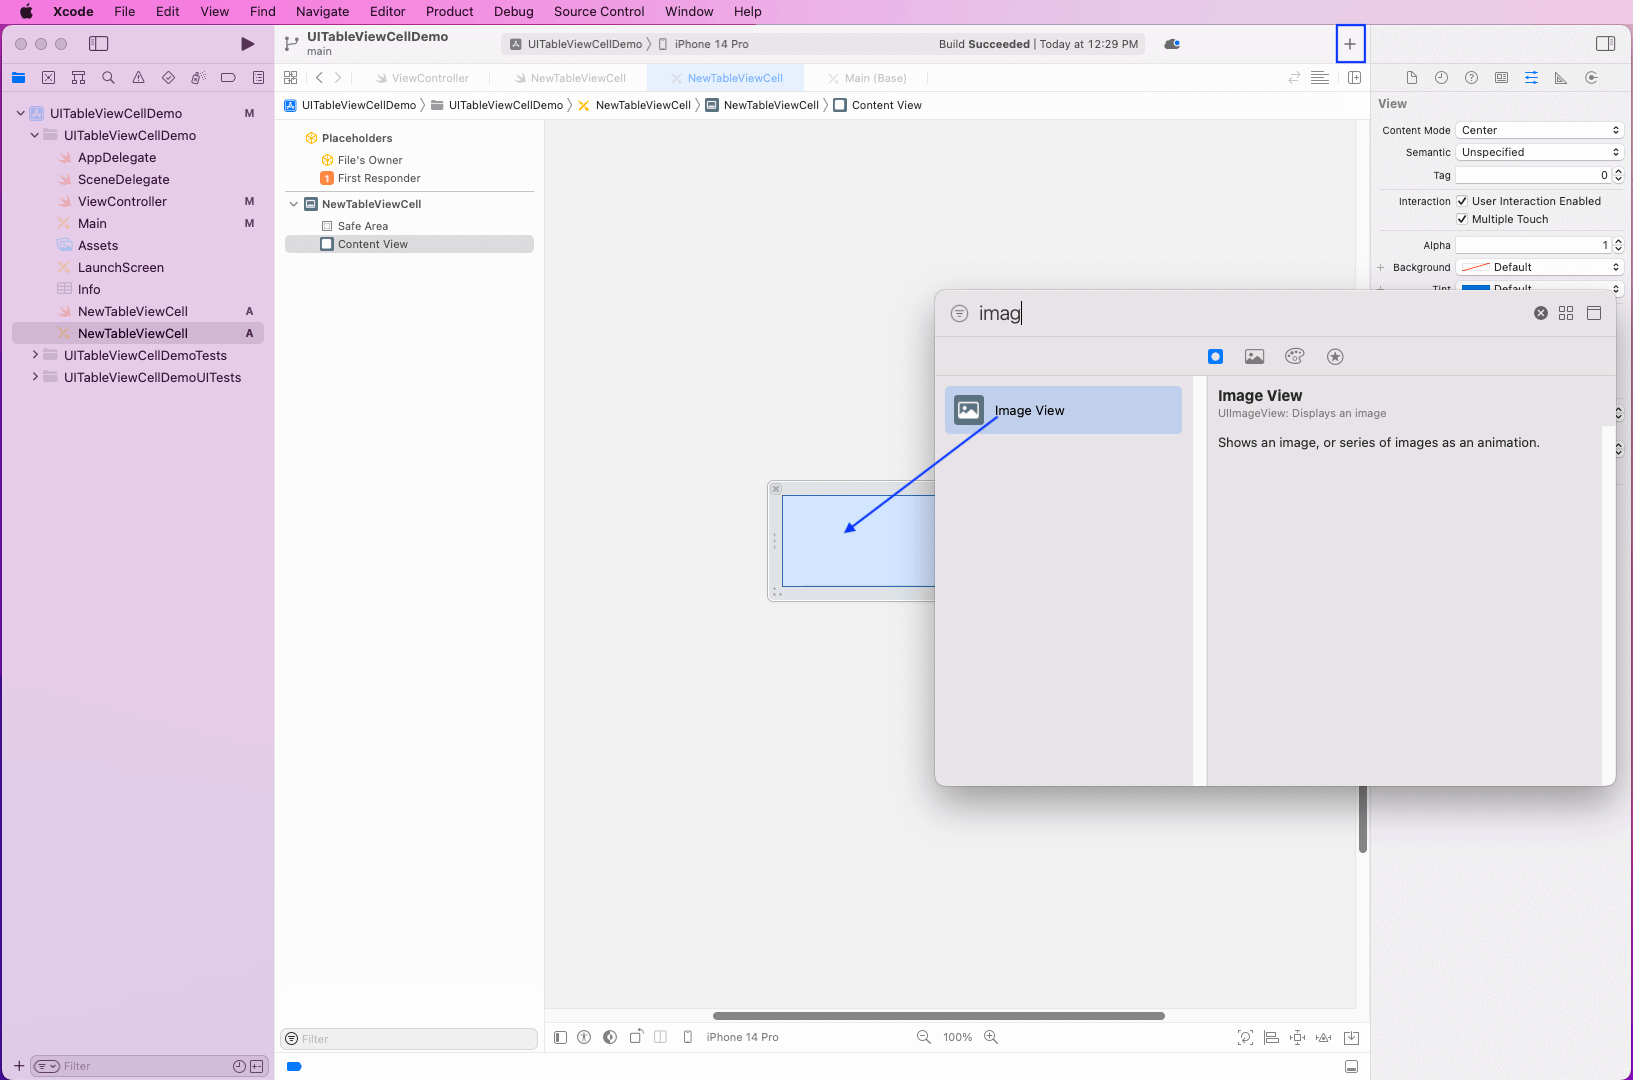Switch library to the Image/media tab
Viewport: 1633px width, 1080px height.
(1254, 357)
